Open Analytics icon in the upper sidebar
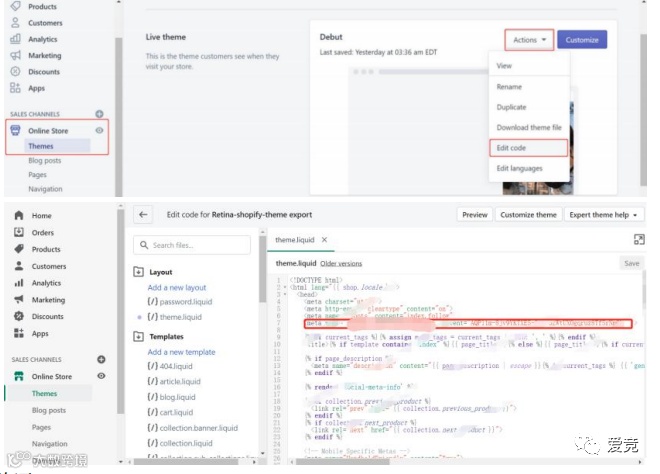The height and width of the screenshot is (474, 660). point(15,39)
